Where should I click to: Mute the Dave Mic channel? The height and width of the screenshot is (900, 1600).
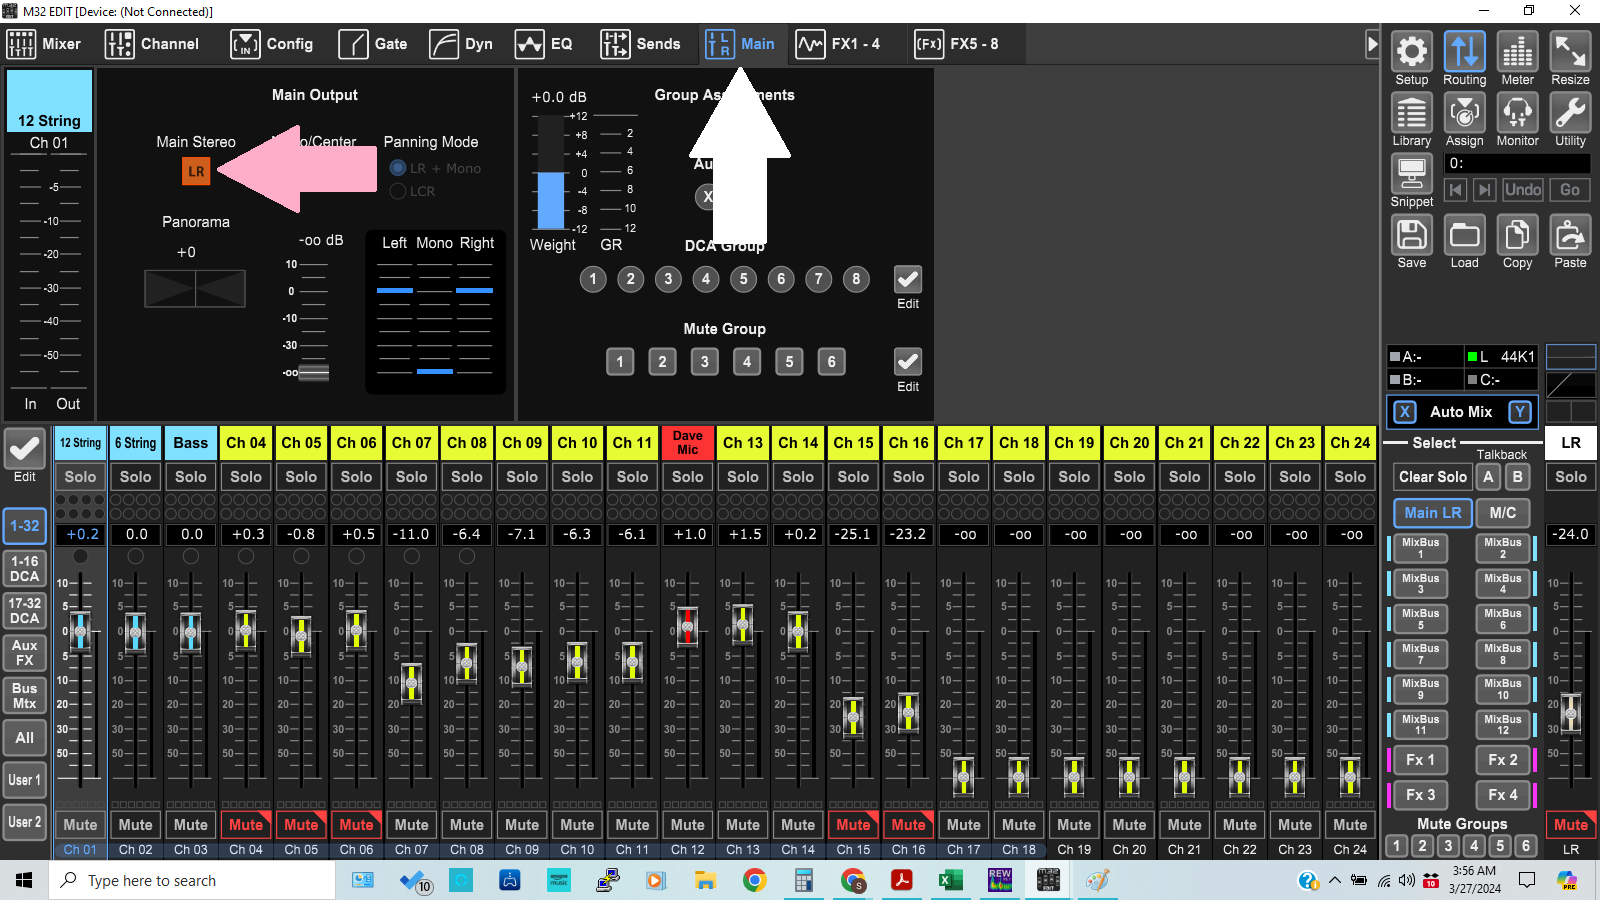[687, 825]
